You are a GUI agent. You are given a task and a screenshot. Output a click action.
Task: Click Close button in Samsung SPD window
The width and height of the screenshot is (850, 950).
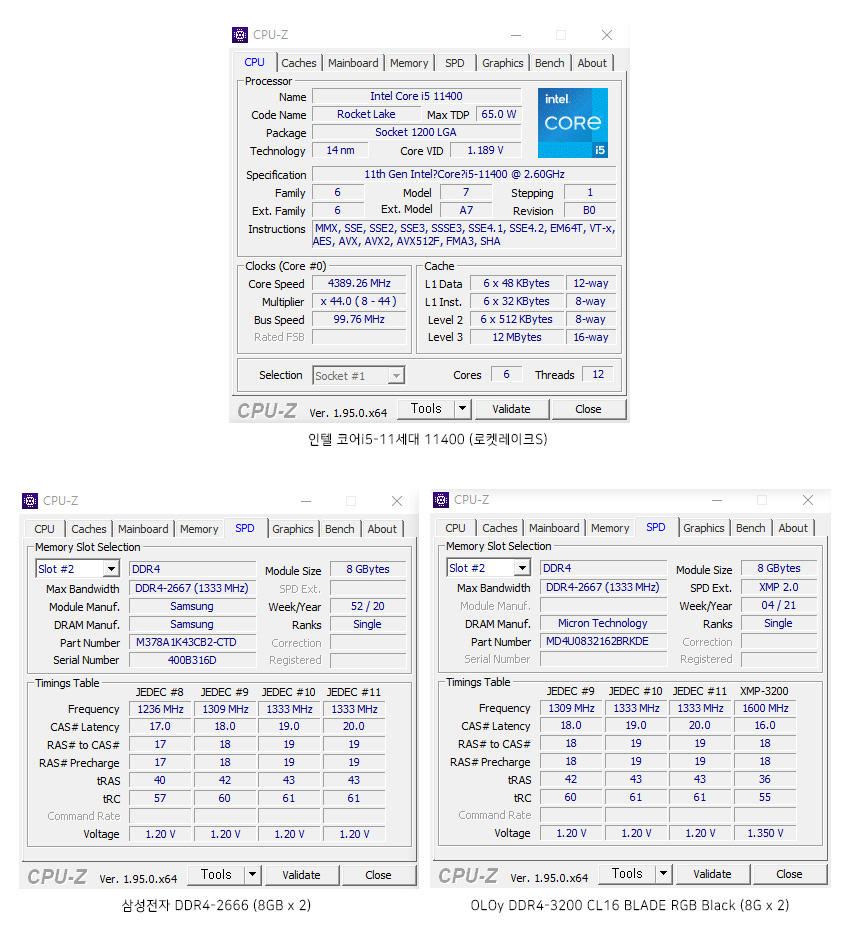[378, 875]
